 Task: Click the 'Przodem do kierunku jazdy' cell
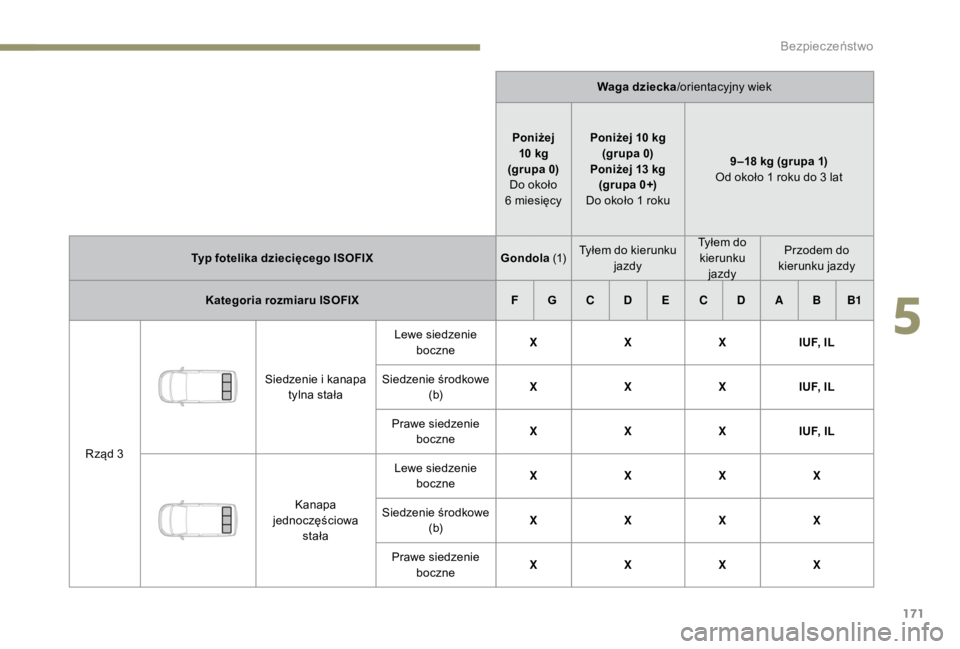817,258
